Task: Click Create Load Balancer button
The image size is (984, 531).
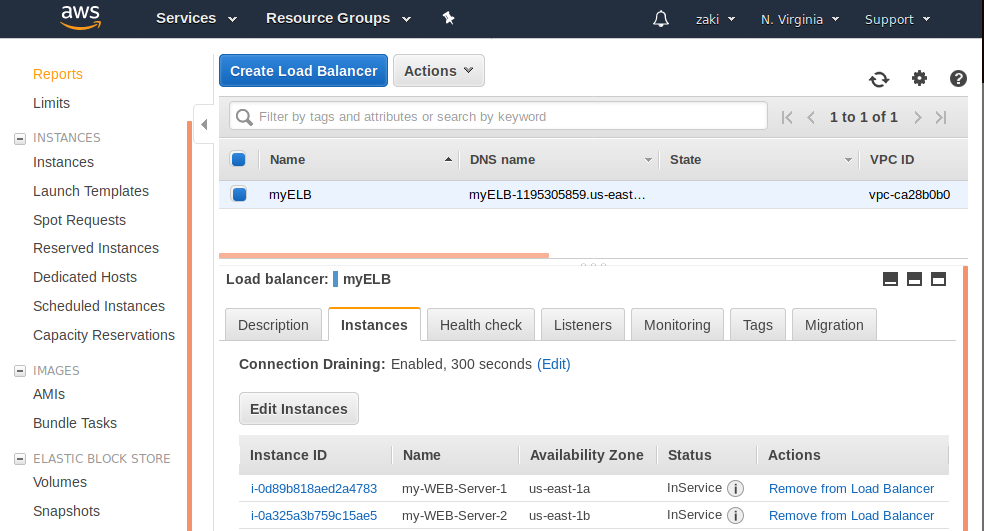Action: tap(303, 71)
